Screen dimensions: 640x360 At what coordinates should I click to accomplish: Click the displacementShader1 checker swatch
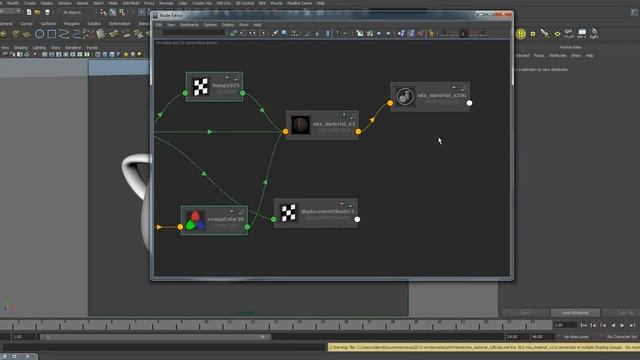[x=289, y=213]
